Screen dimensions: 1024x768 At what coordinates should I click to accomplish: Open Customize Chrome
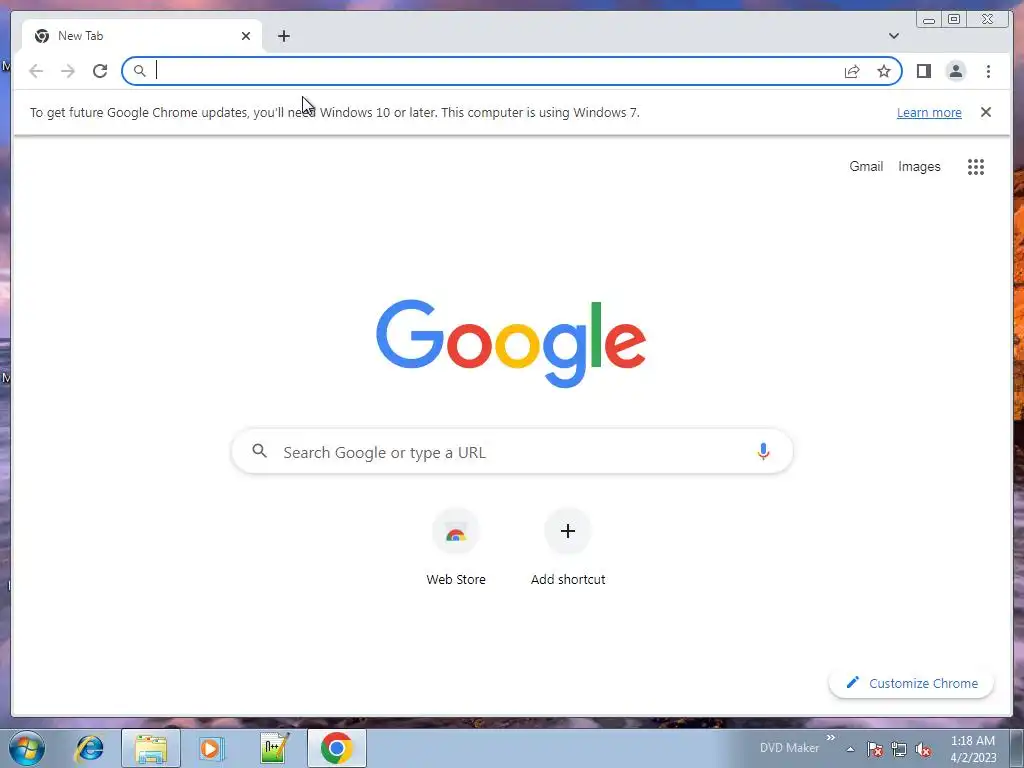tap(911, 683)
